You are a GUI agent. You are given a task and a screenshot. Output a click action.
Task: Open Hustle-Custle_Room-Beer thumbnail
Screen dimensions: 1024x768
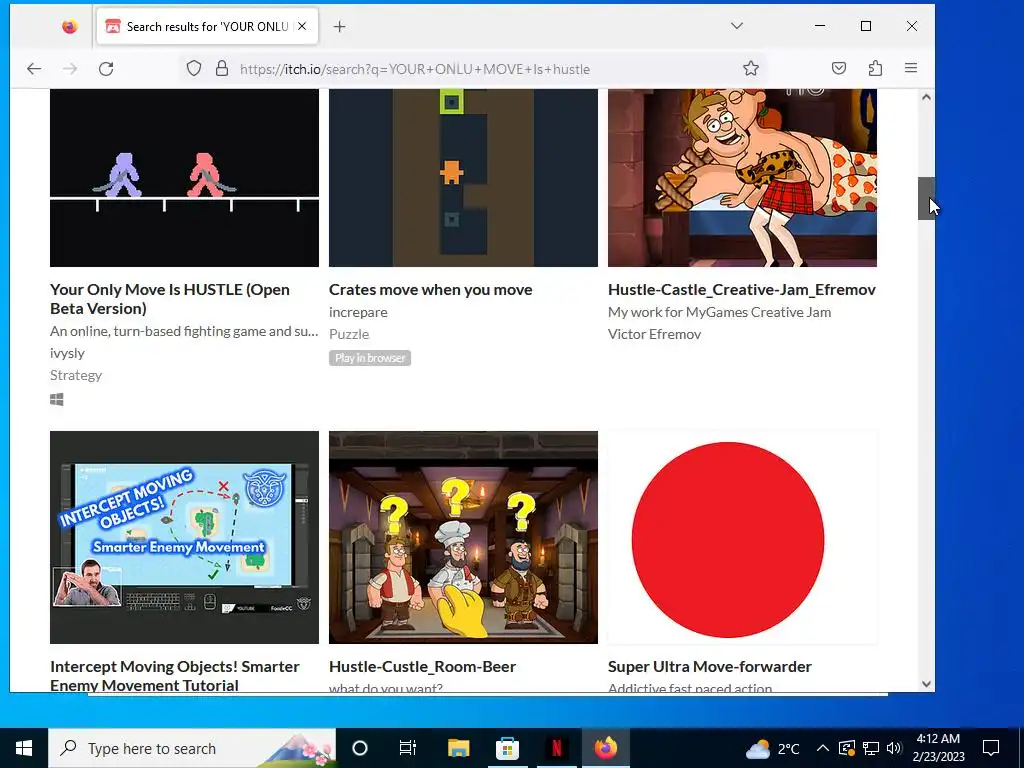point(463,537)
